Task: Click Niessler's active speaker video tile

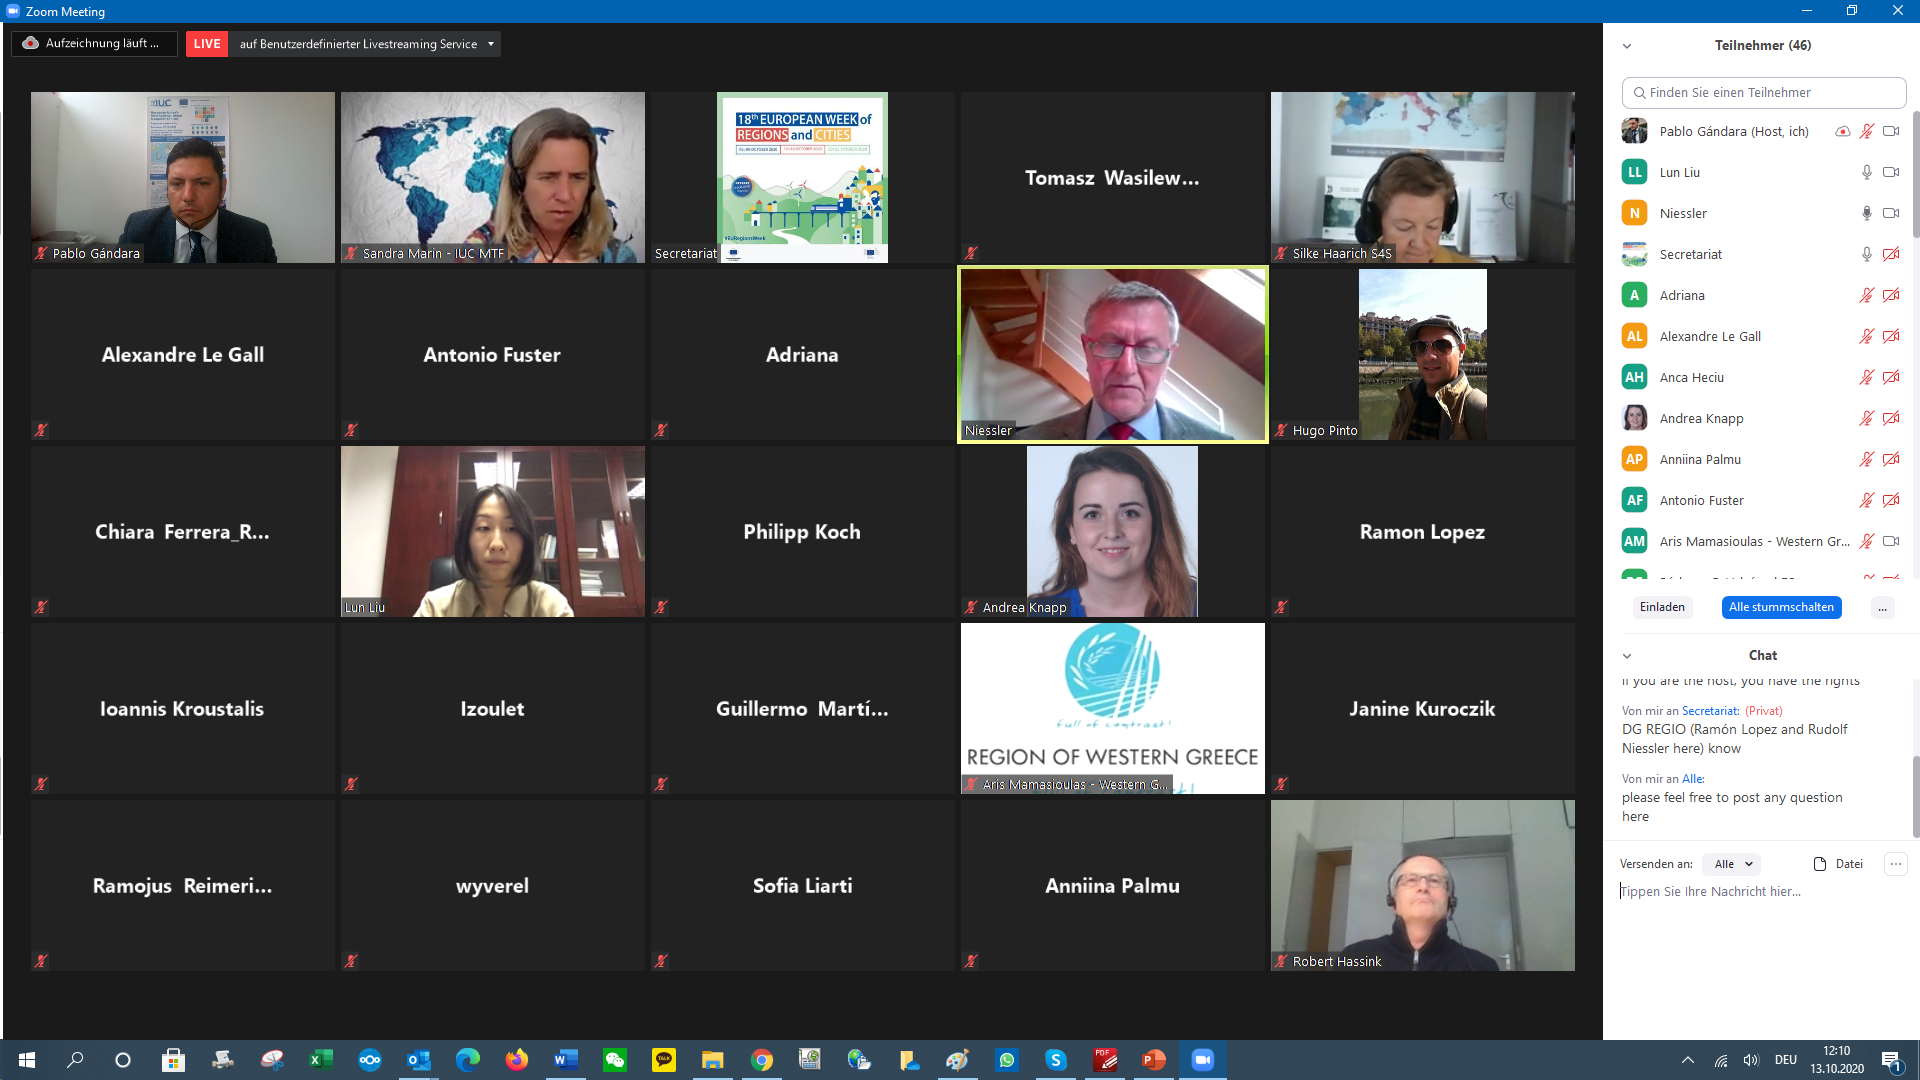Action: [x=1112, y=354]
